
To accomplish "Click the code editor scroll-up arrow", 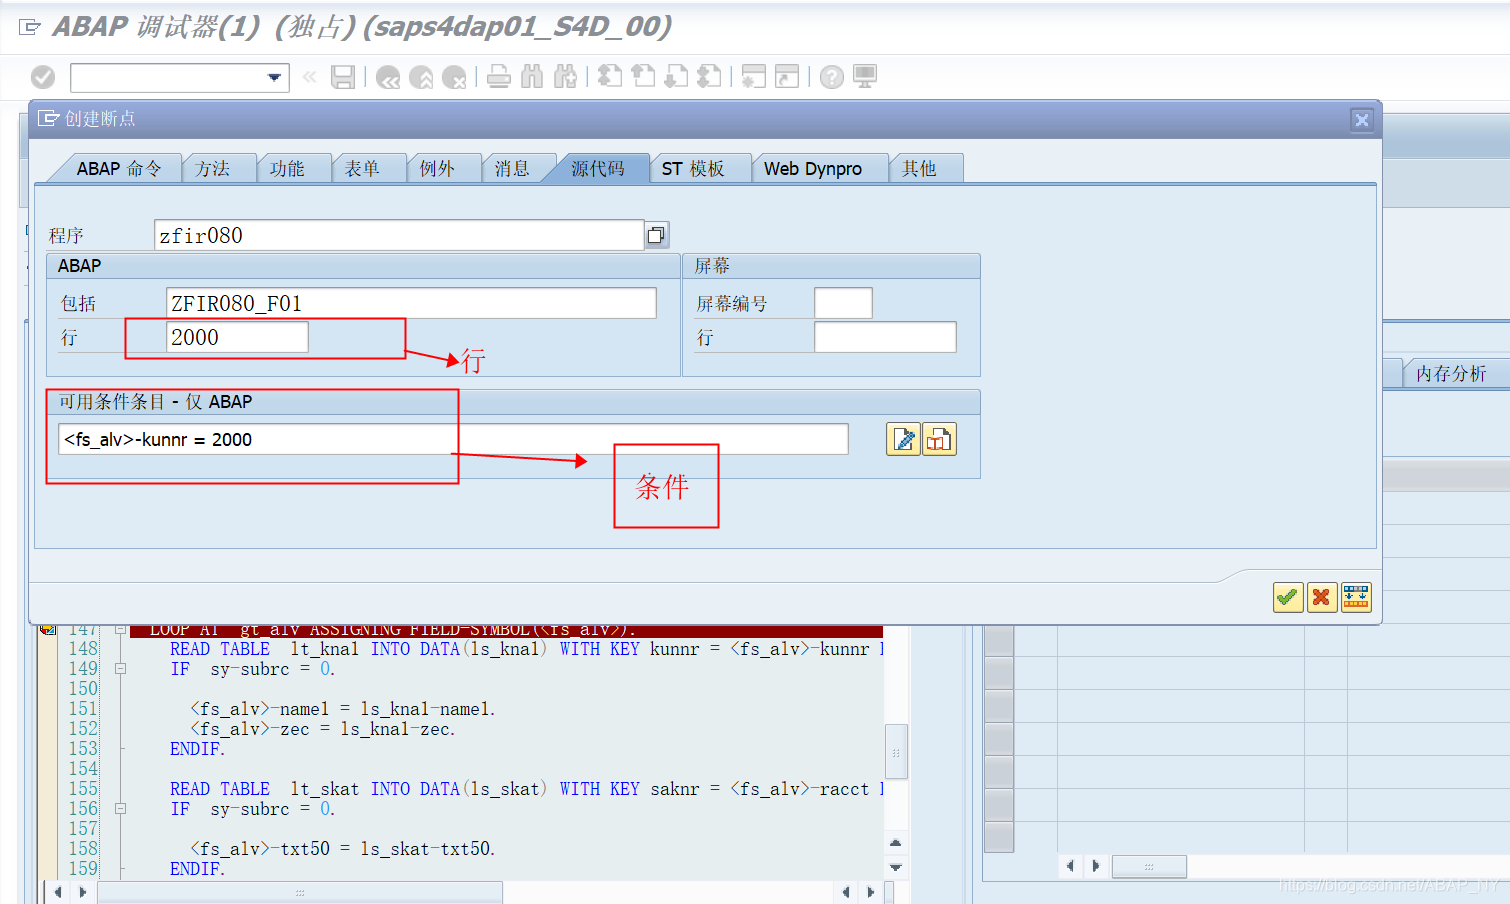I will click(x=896, y=843).
